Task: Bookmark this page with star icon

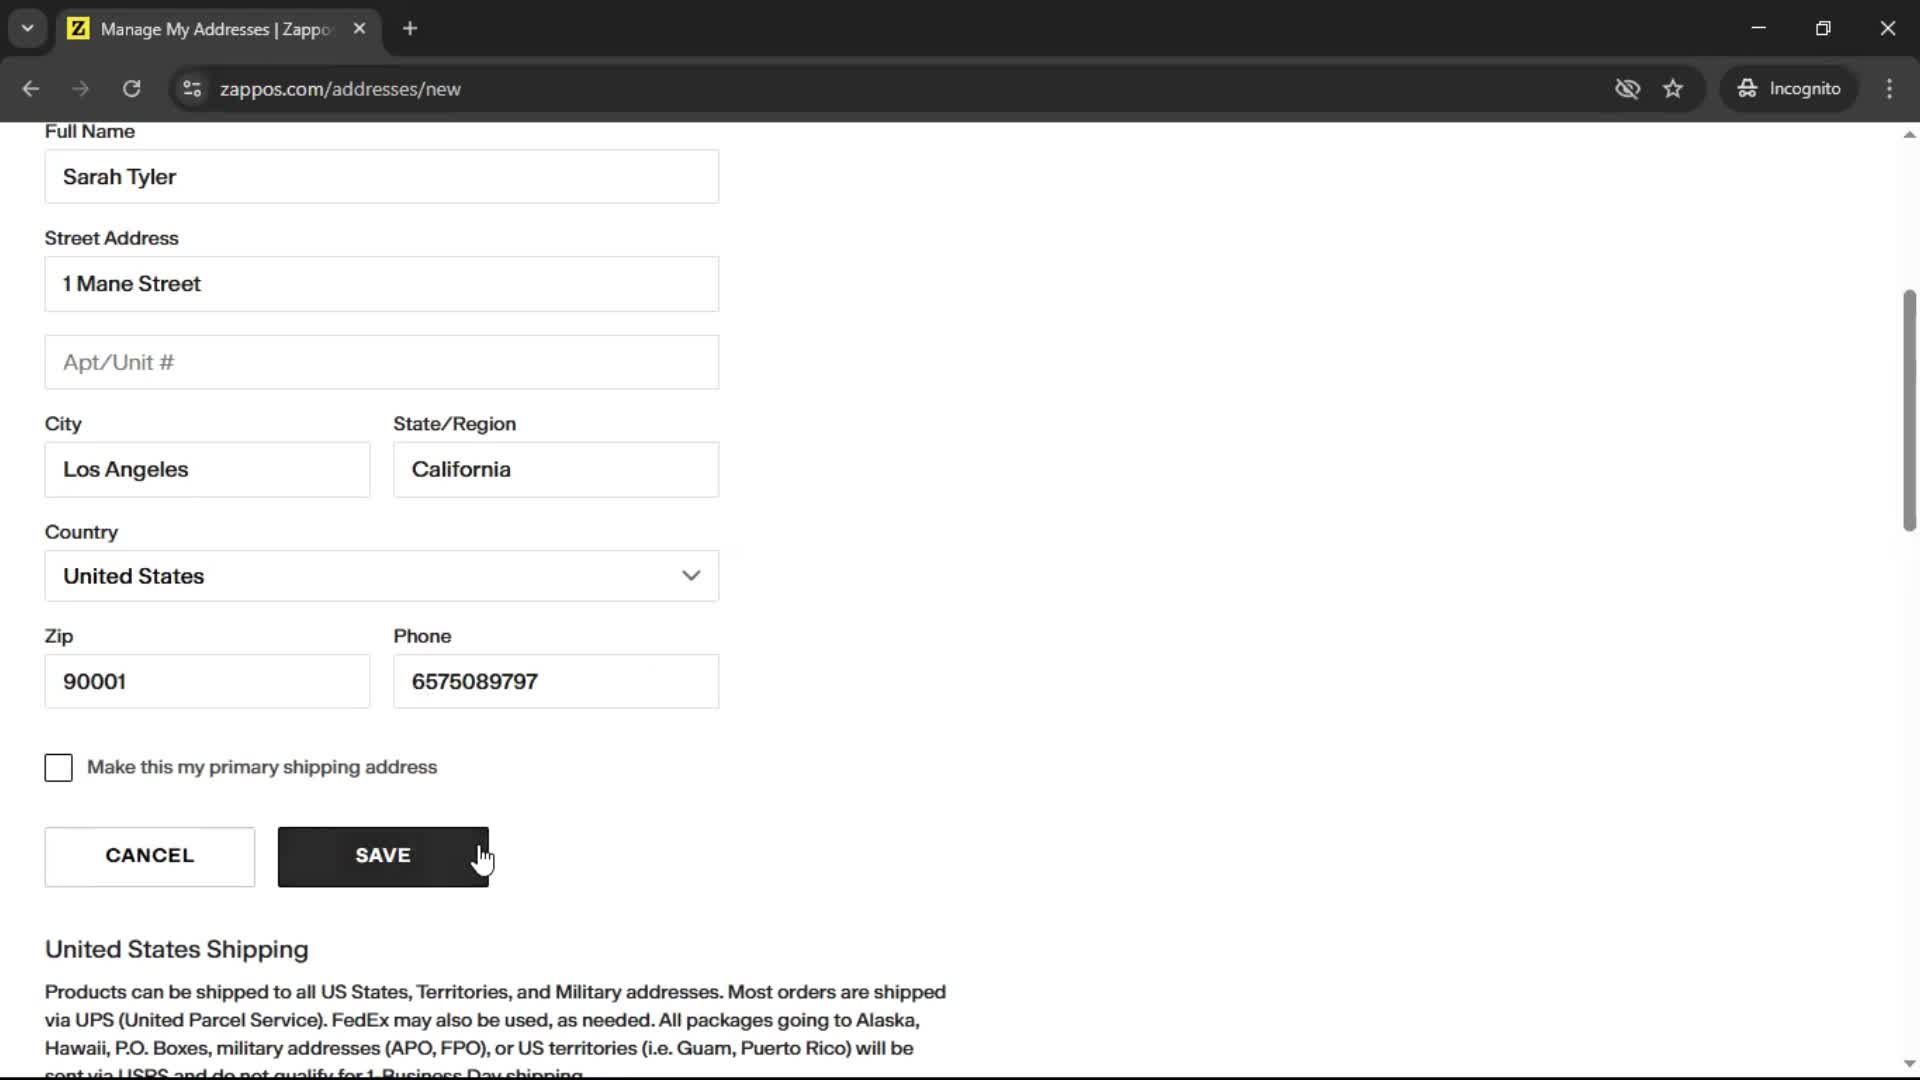Action: point(1673,89)
